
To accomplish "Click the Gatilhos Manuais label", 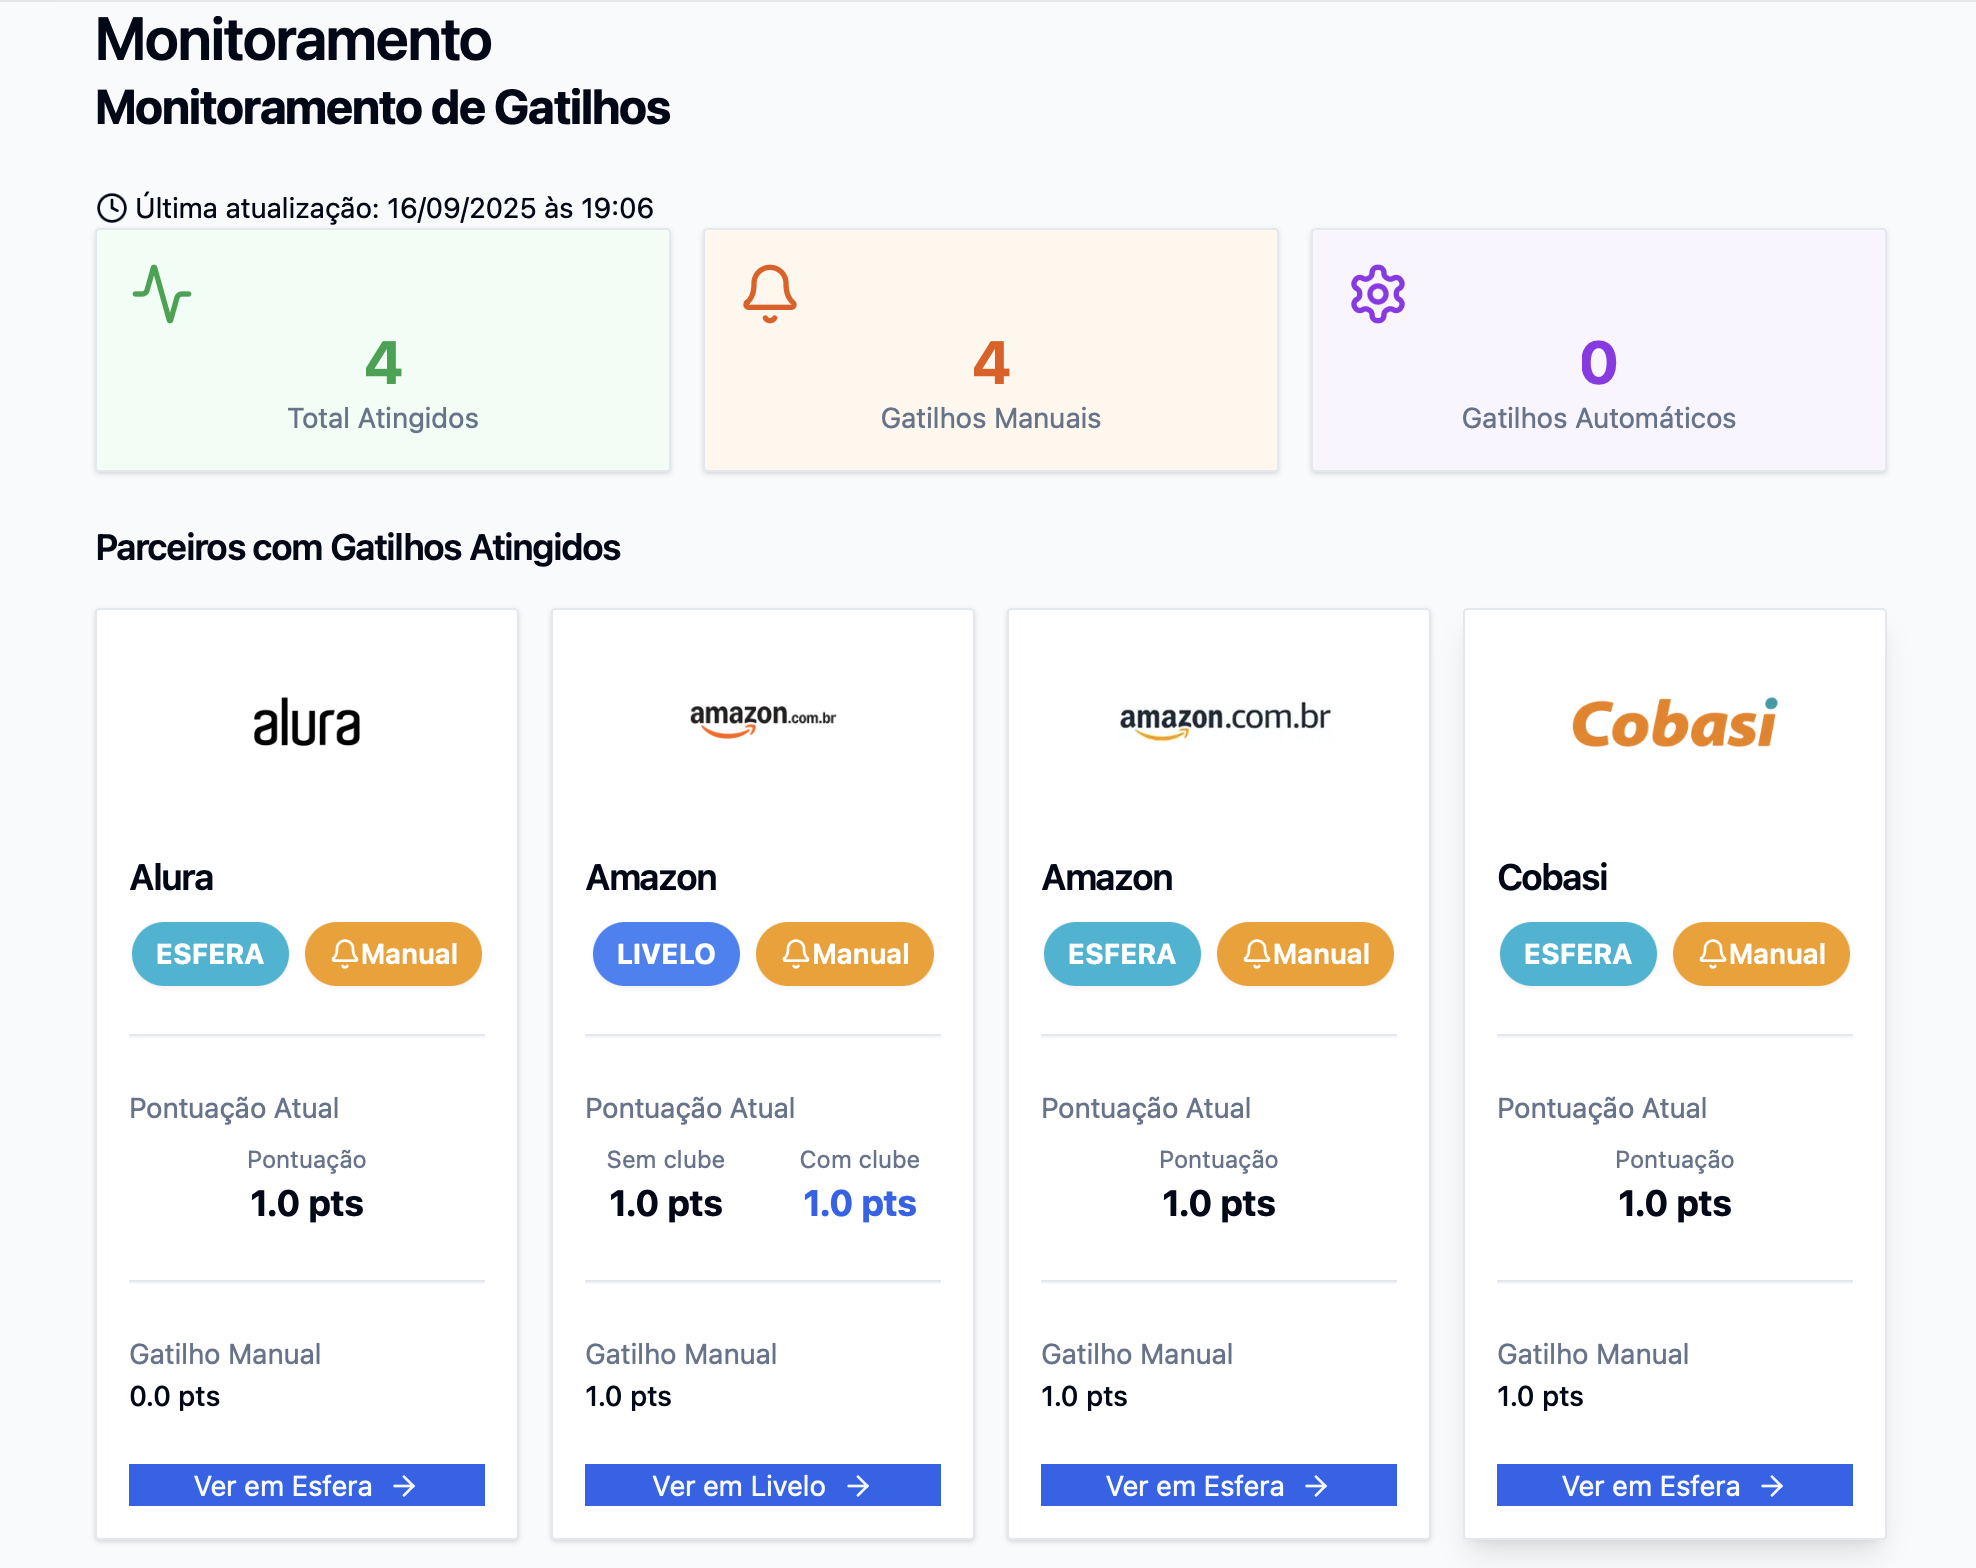I will coord(991,418).
